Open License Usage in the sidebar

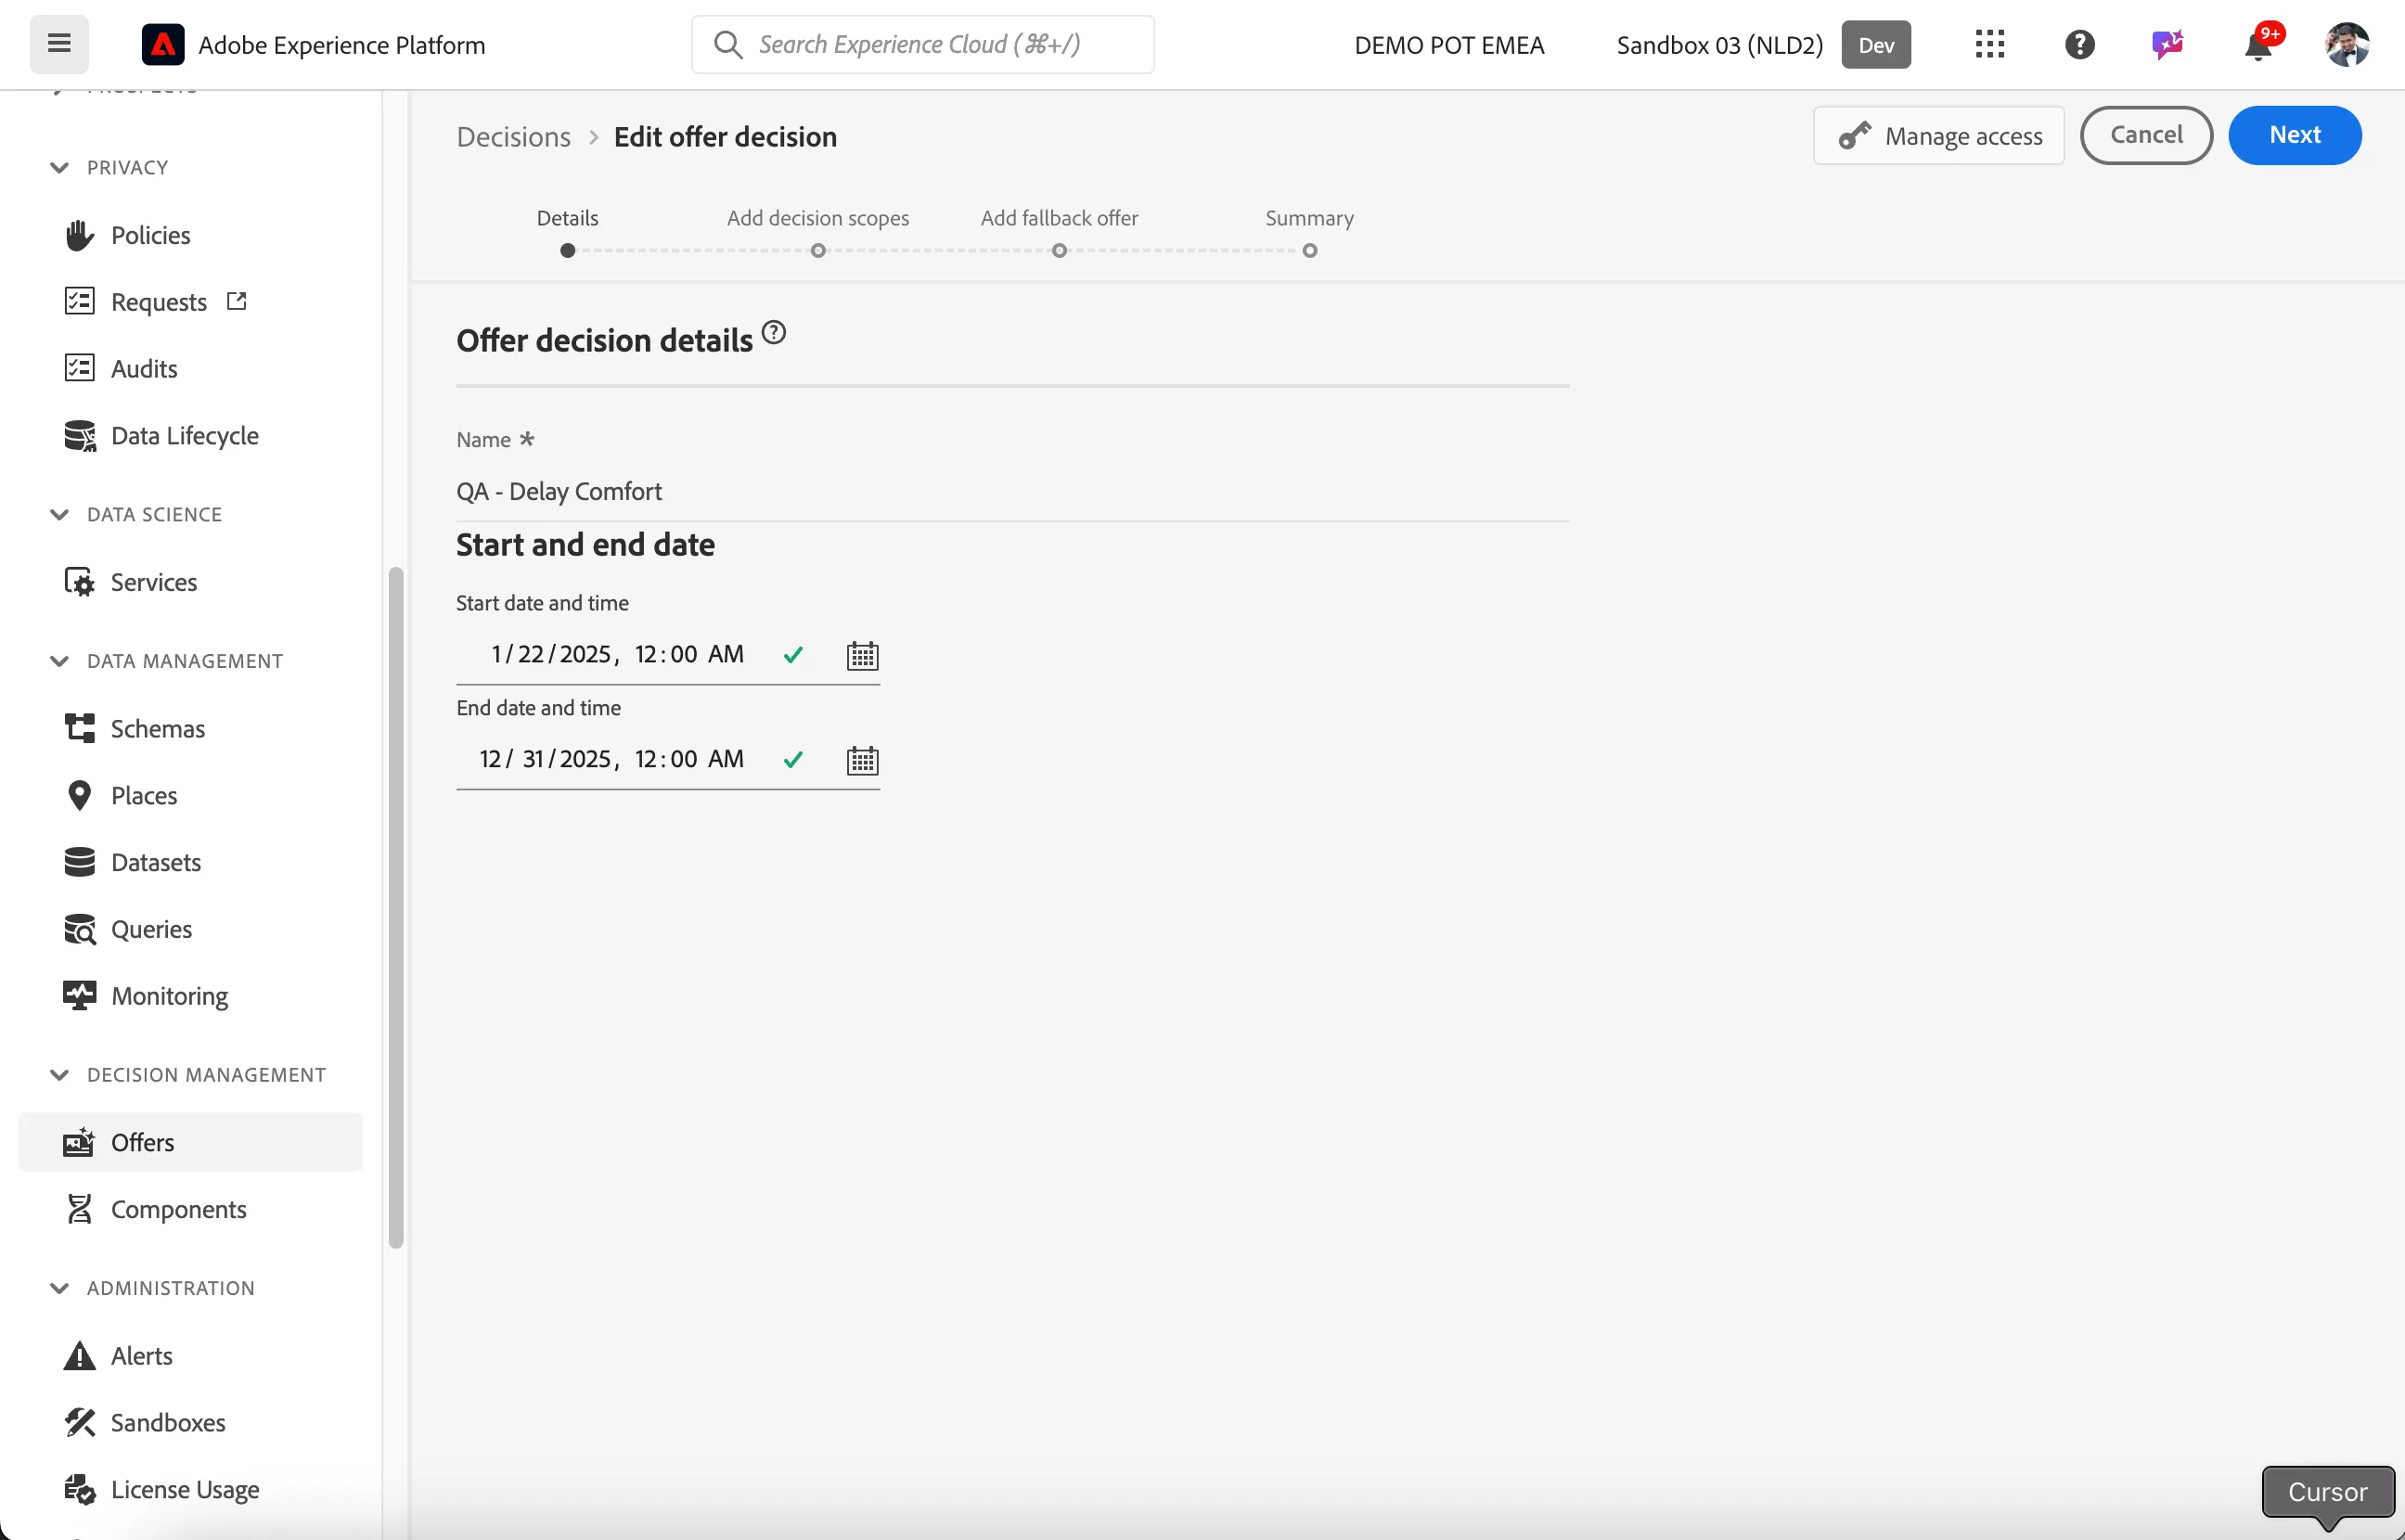click(190, 1490)
